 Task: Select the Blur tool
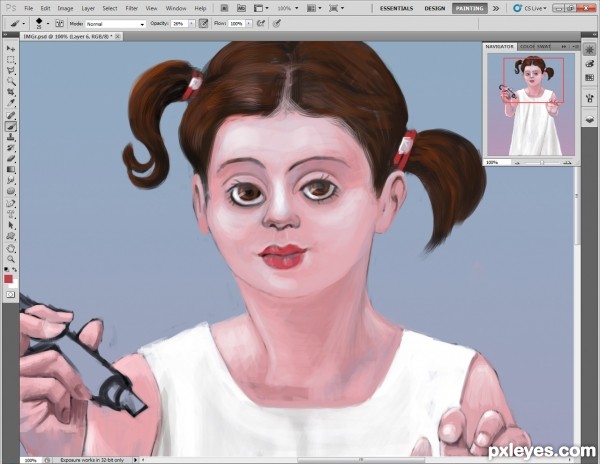click(x=11, y=180)
